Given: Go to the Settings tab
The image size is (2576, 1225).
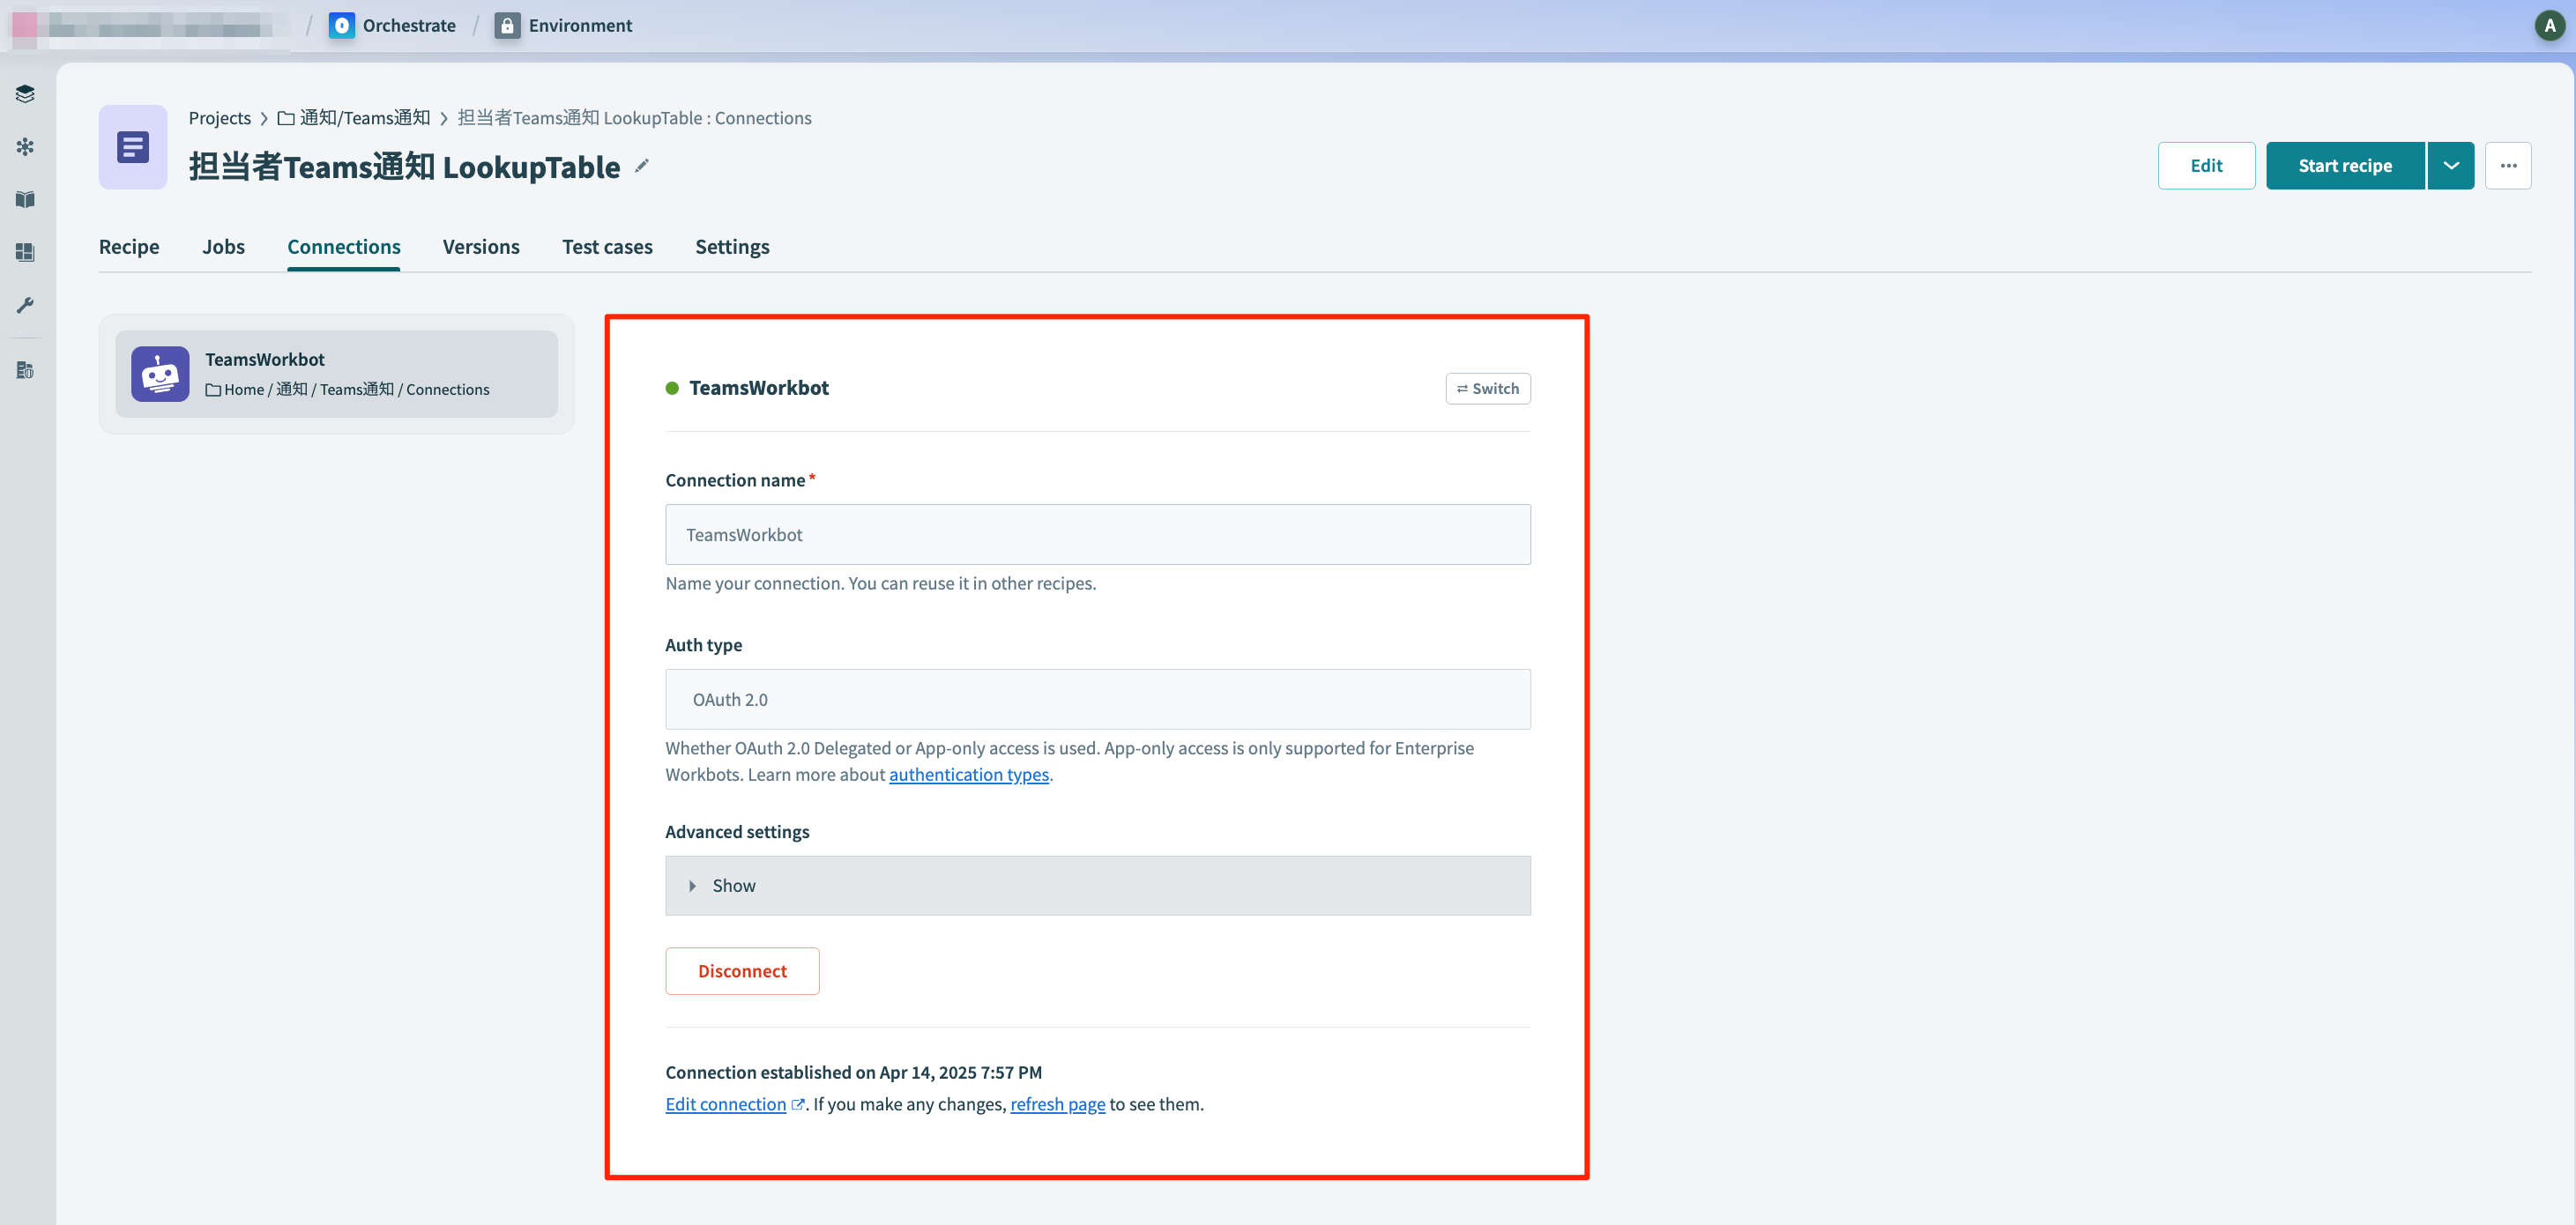Looking at the screenshot, I should (x=732, y=247).
